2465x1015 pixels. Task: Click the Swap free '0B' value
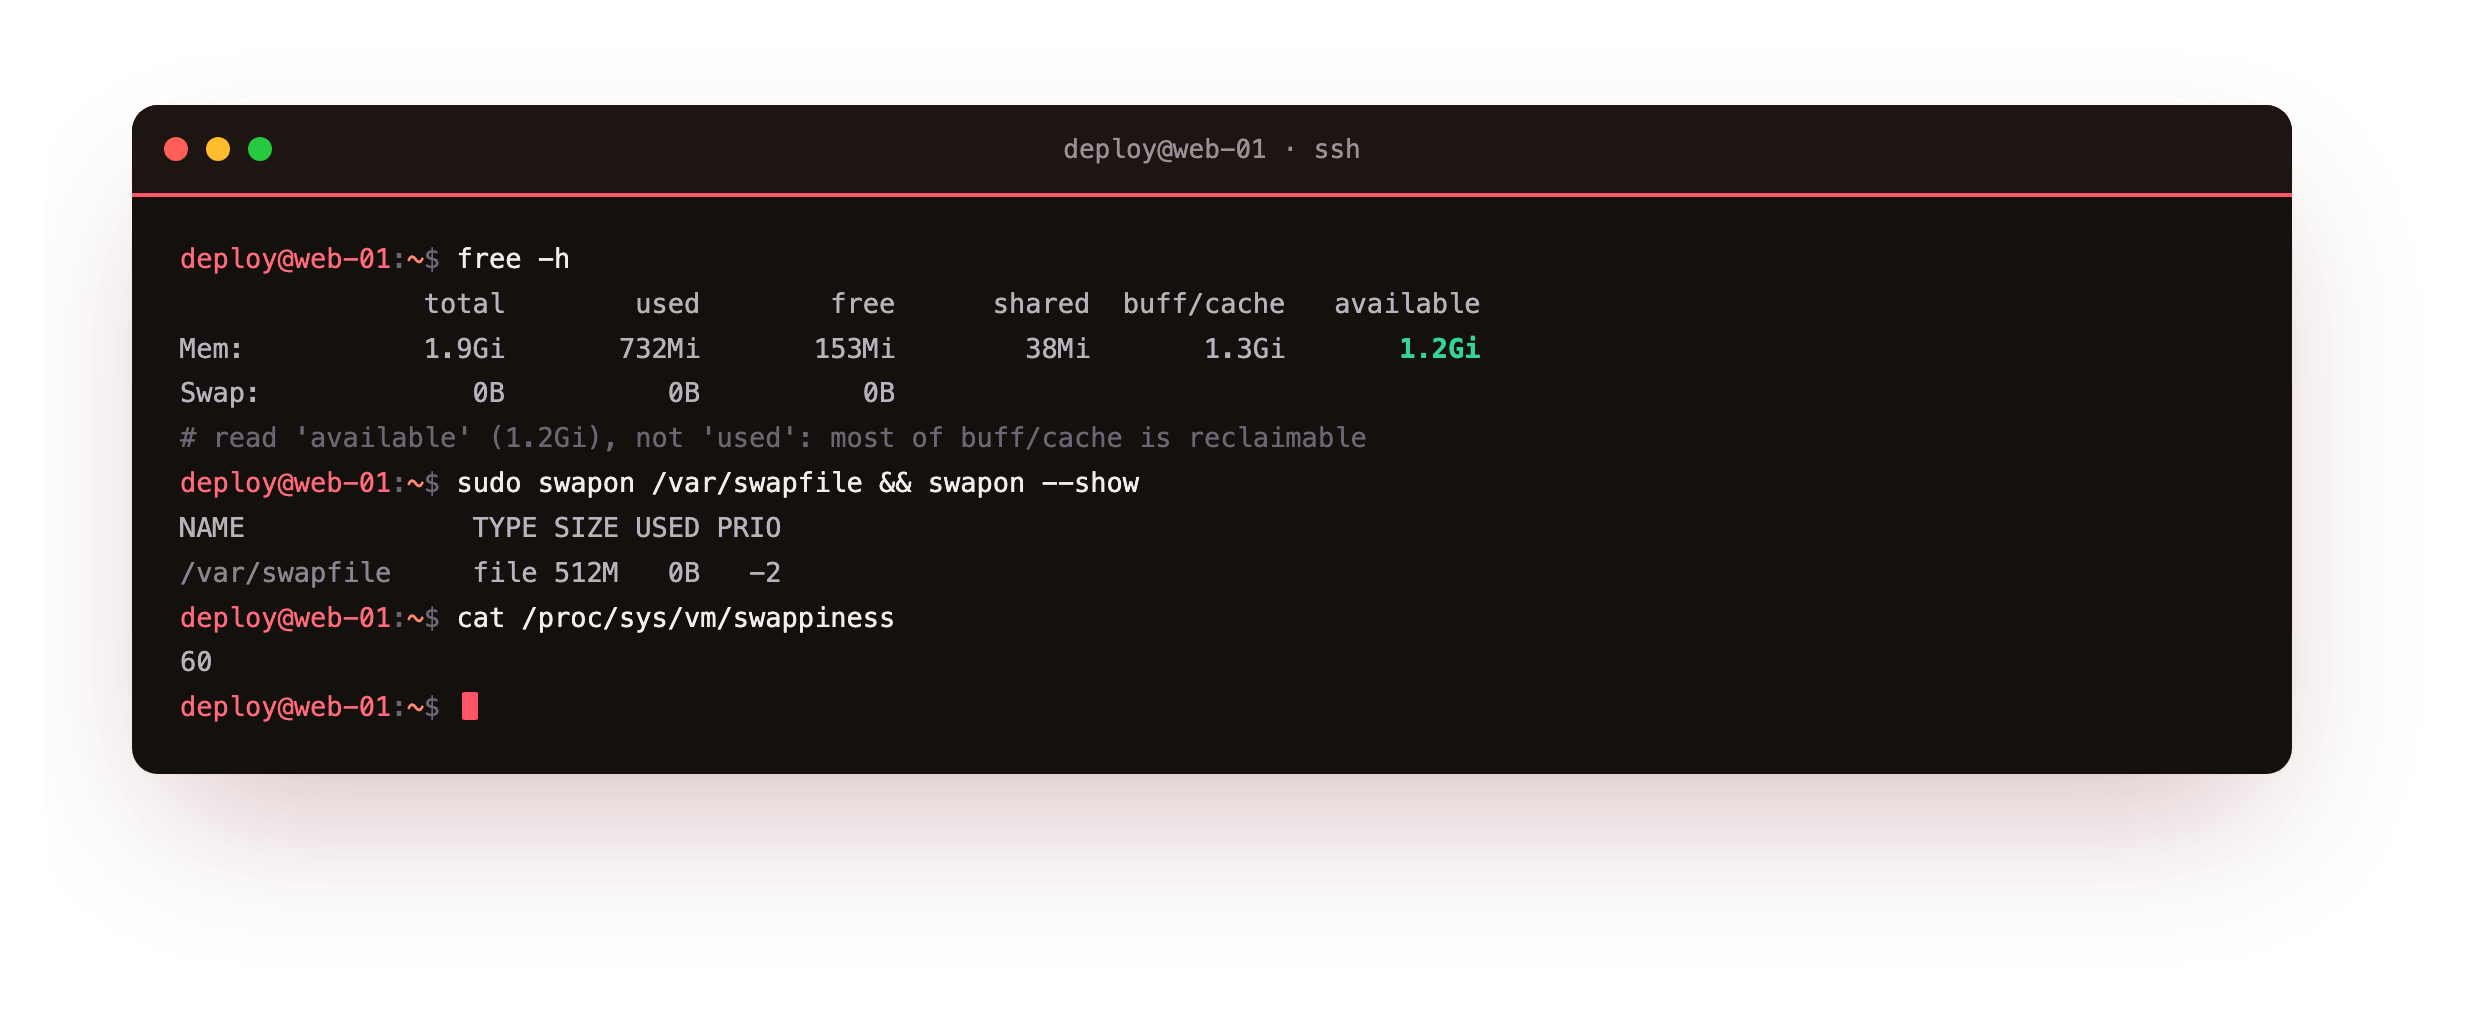pos(878,392)
